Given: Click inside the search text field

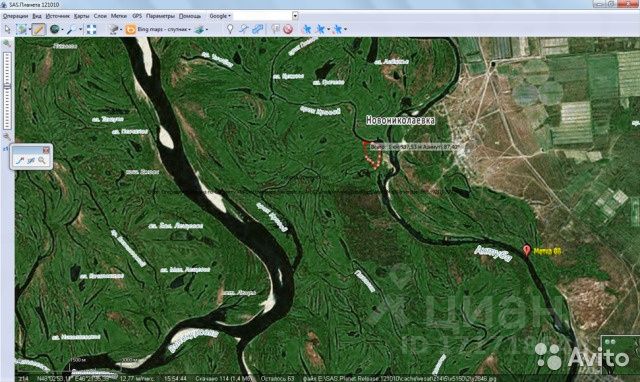Looking at the screenshot, I should tap(262, 16).
